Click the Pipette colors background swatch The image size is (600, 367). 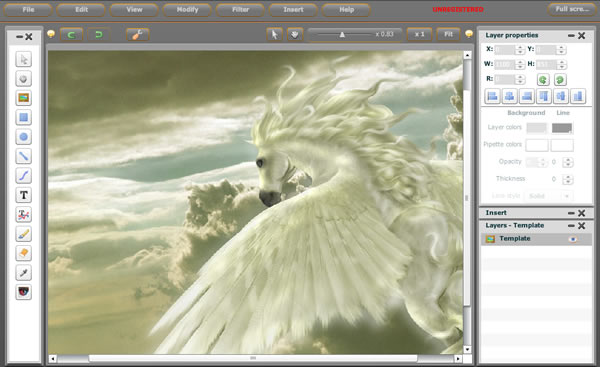[x=537, y=145]
